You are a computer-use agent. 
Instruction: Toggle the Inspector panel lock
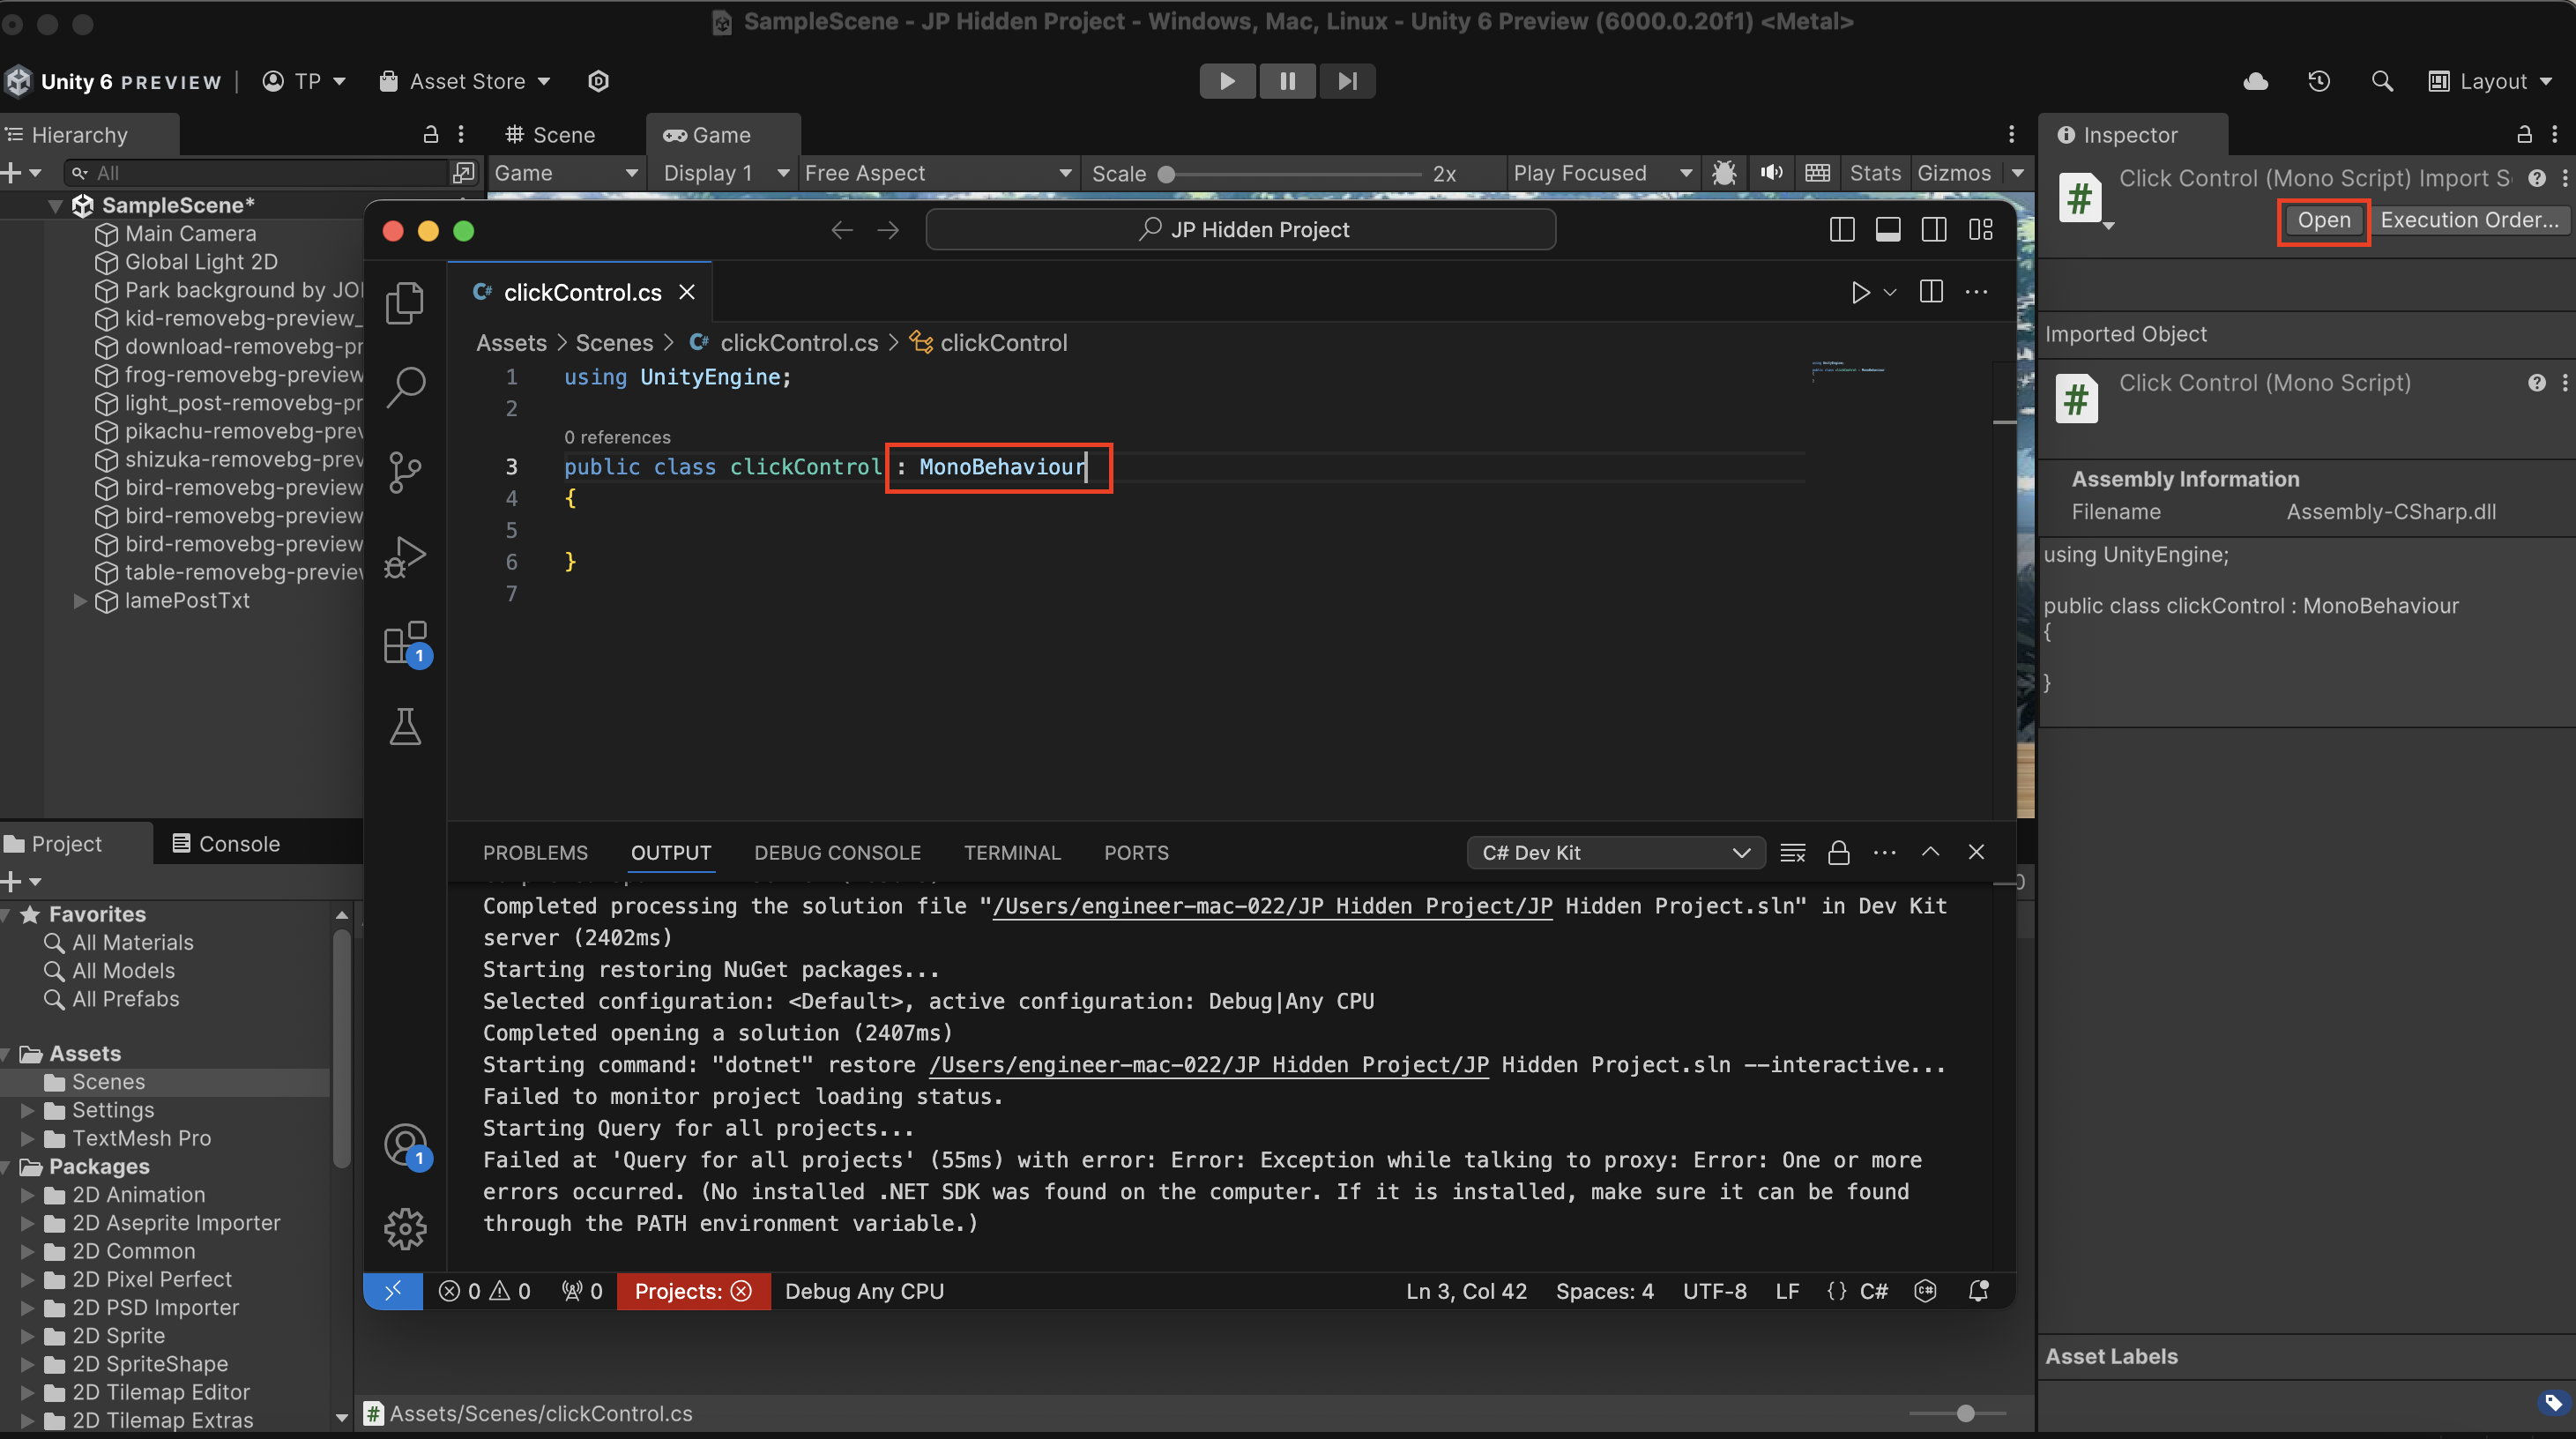[2524, 134]
